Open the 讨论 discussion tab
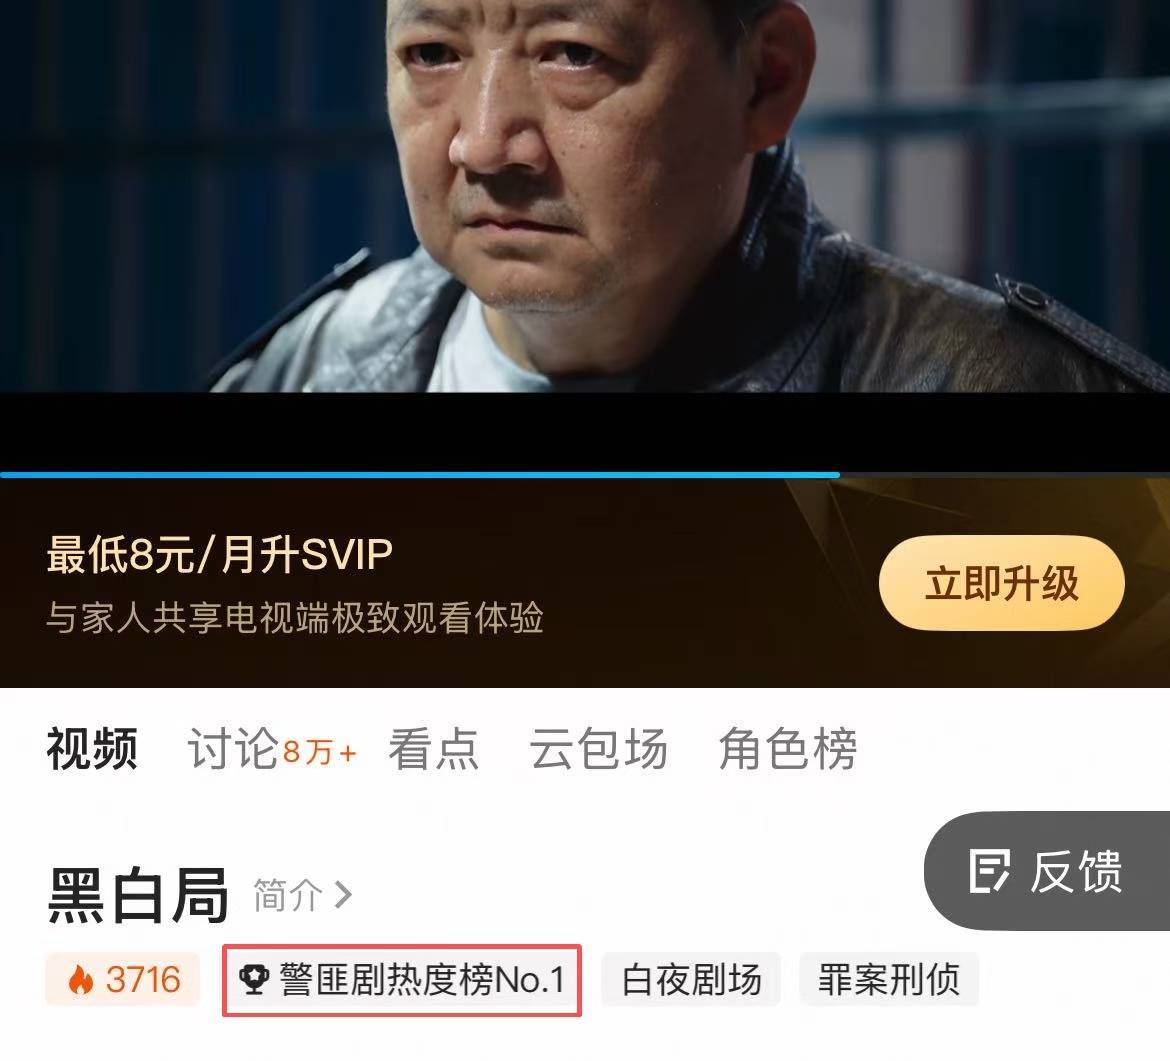 [232, 748]
